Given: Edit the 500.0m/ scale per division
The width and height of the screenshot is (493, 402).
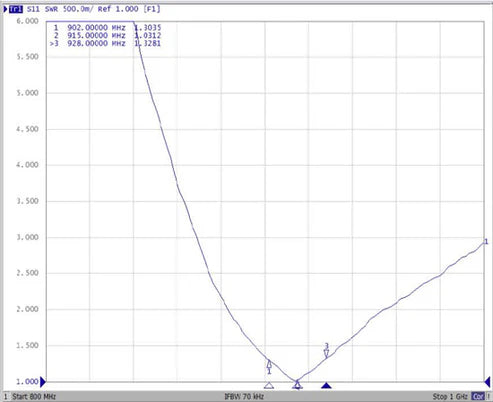Looking at the screenshot, I should (78, 9).
